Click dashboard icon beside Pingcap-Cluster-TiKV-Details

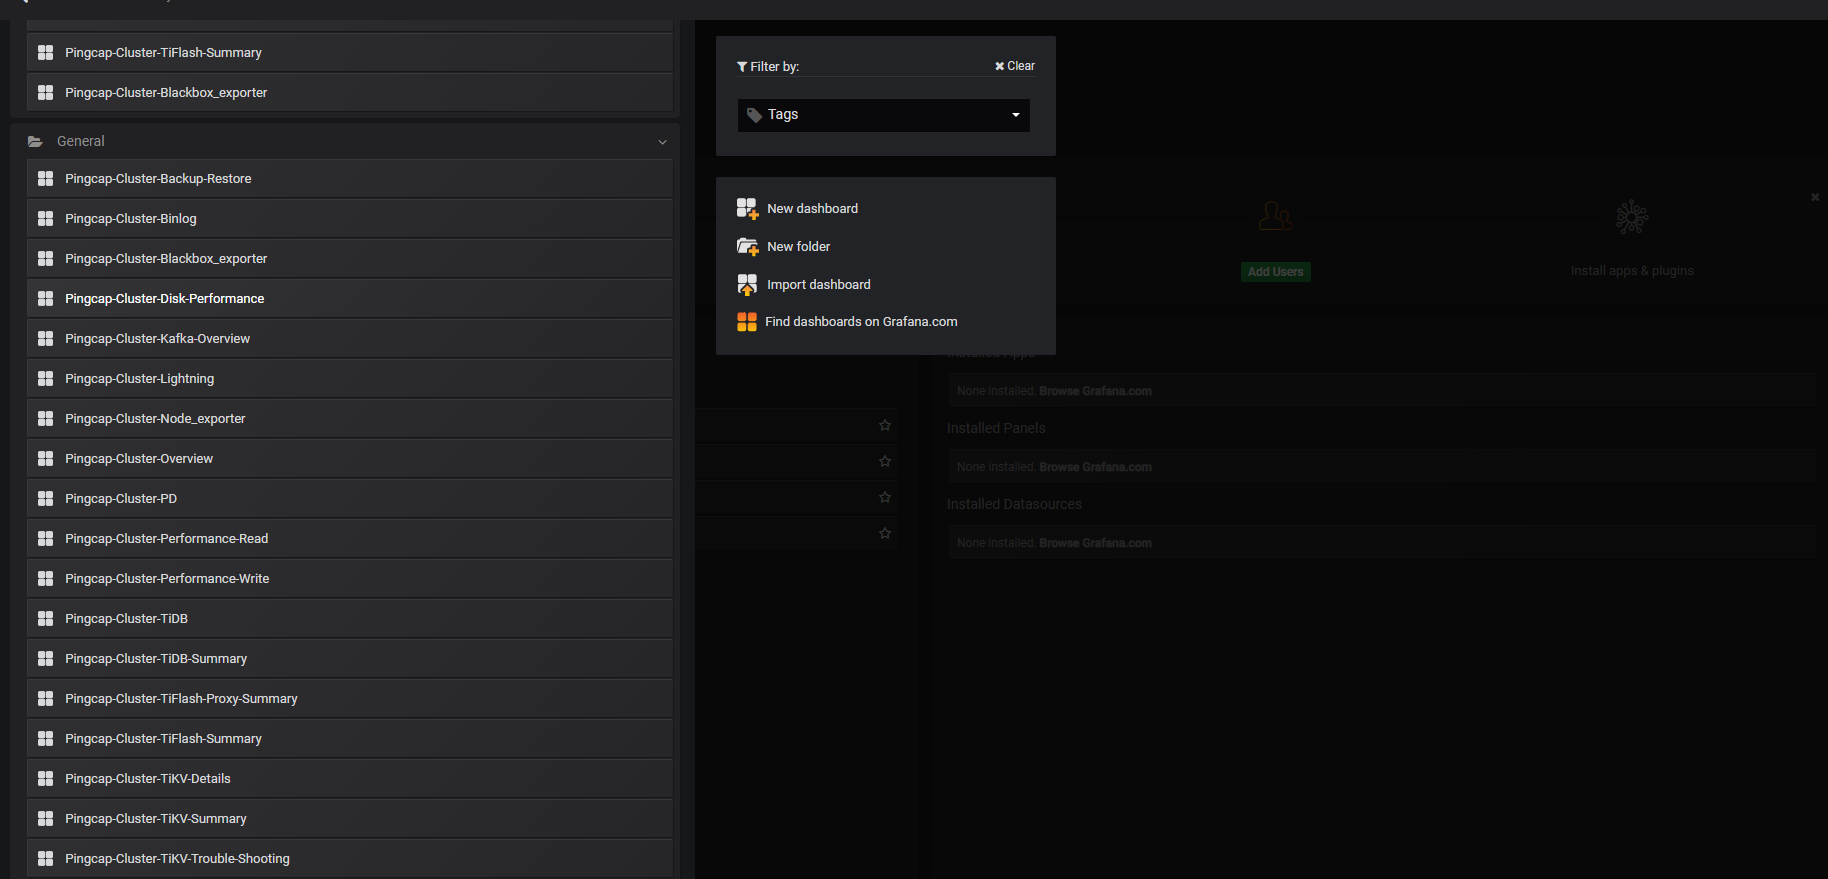(x=45, y=779)
